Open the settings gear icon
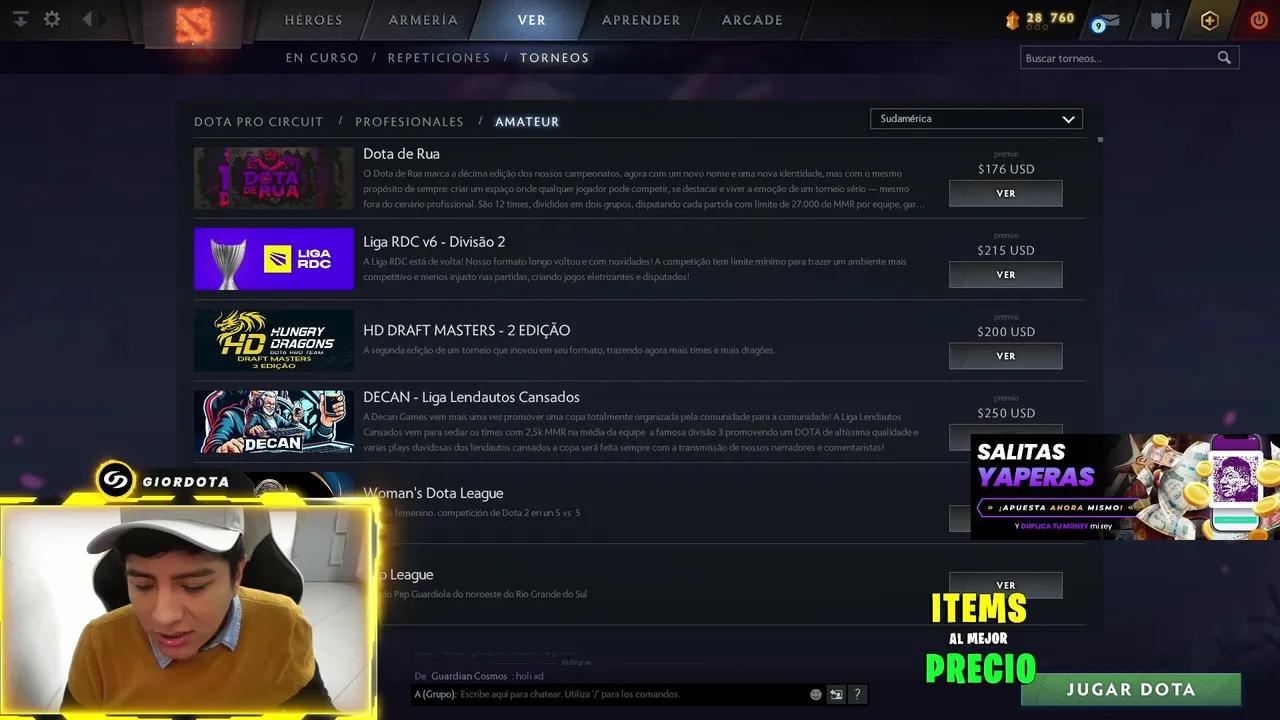 click(52, 19)
